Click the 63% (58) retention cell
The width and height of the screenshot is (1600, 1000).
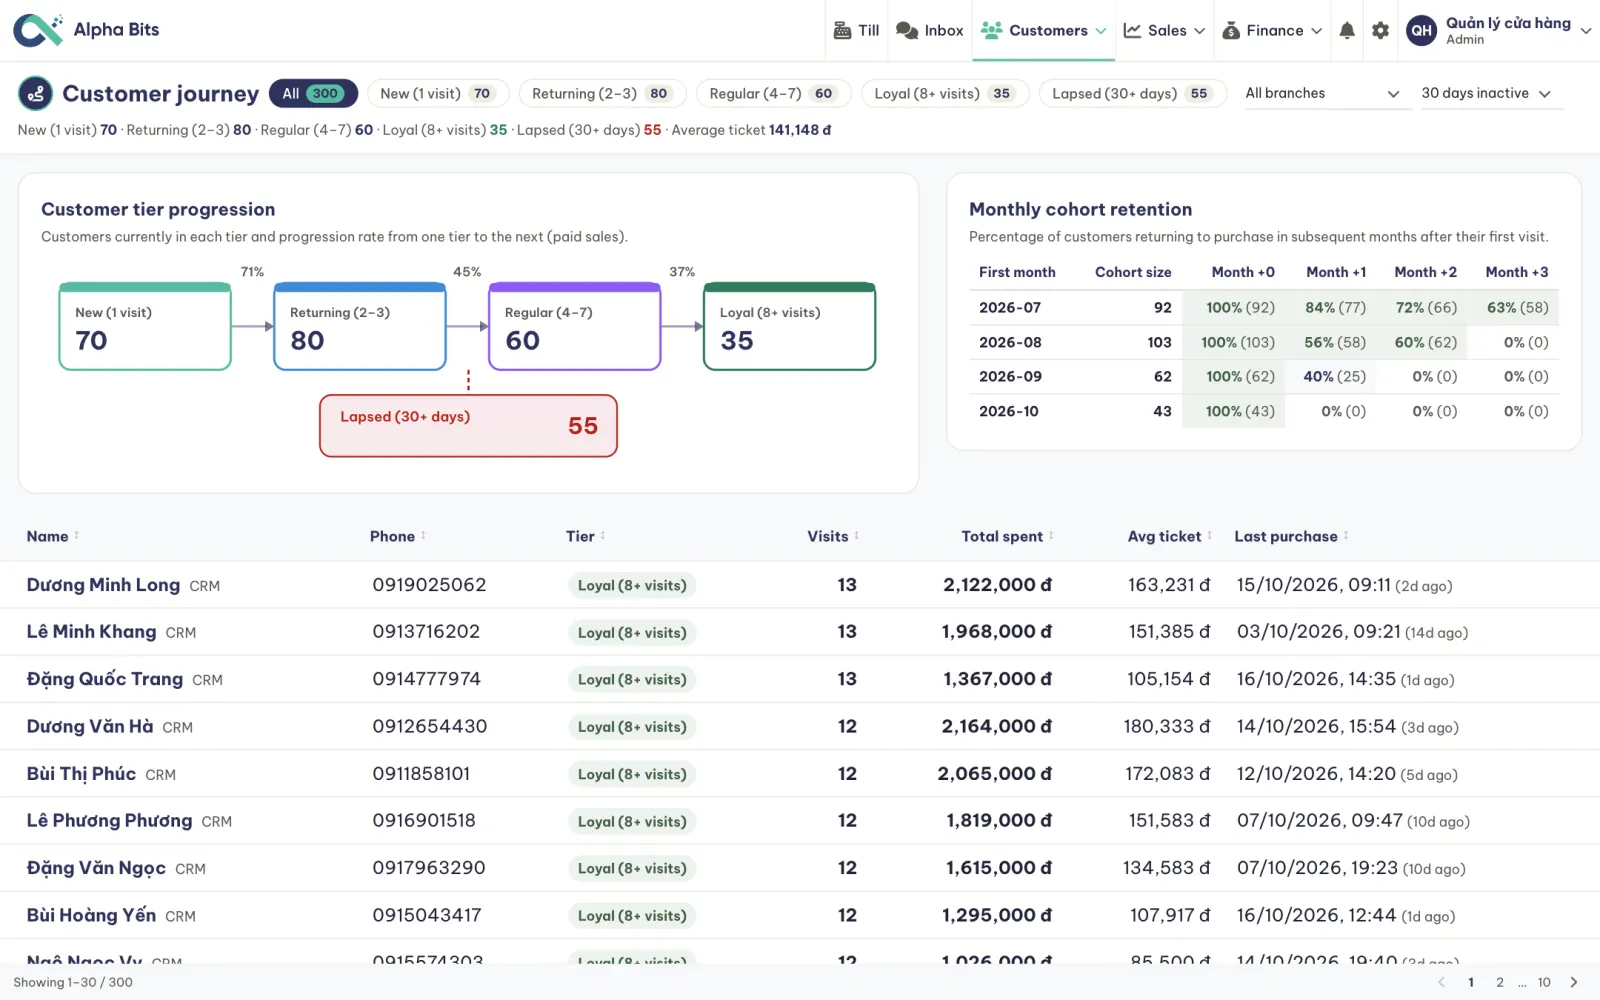pos(1517,308)
